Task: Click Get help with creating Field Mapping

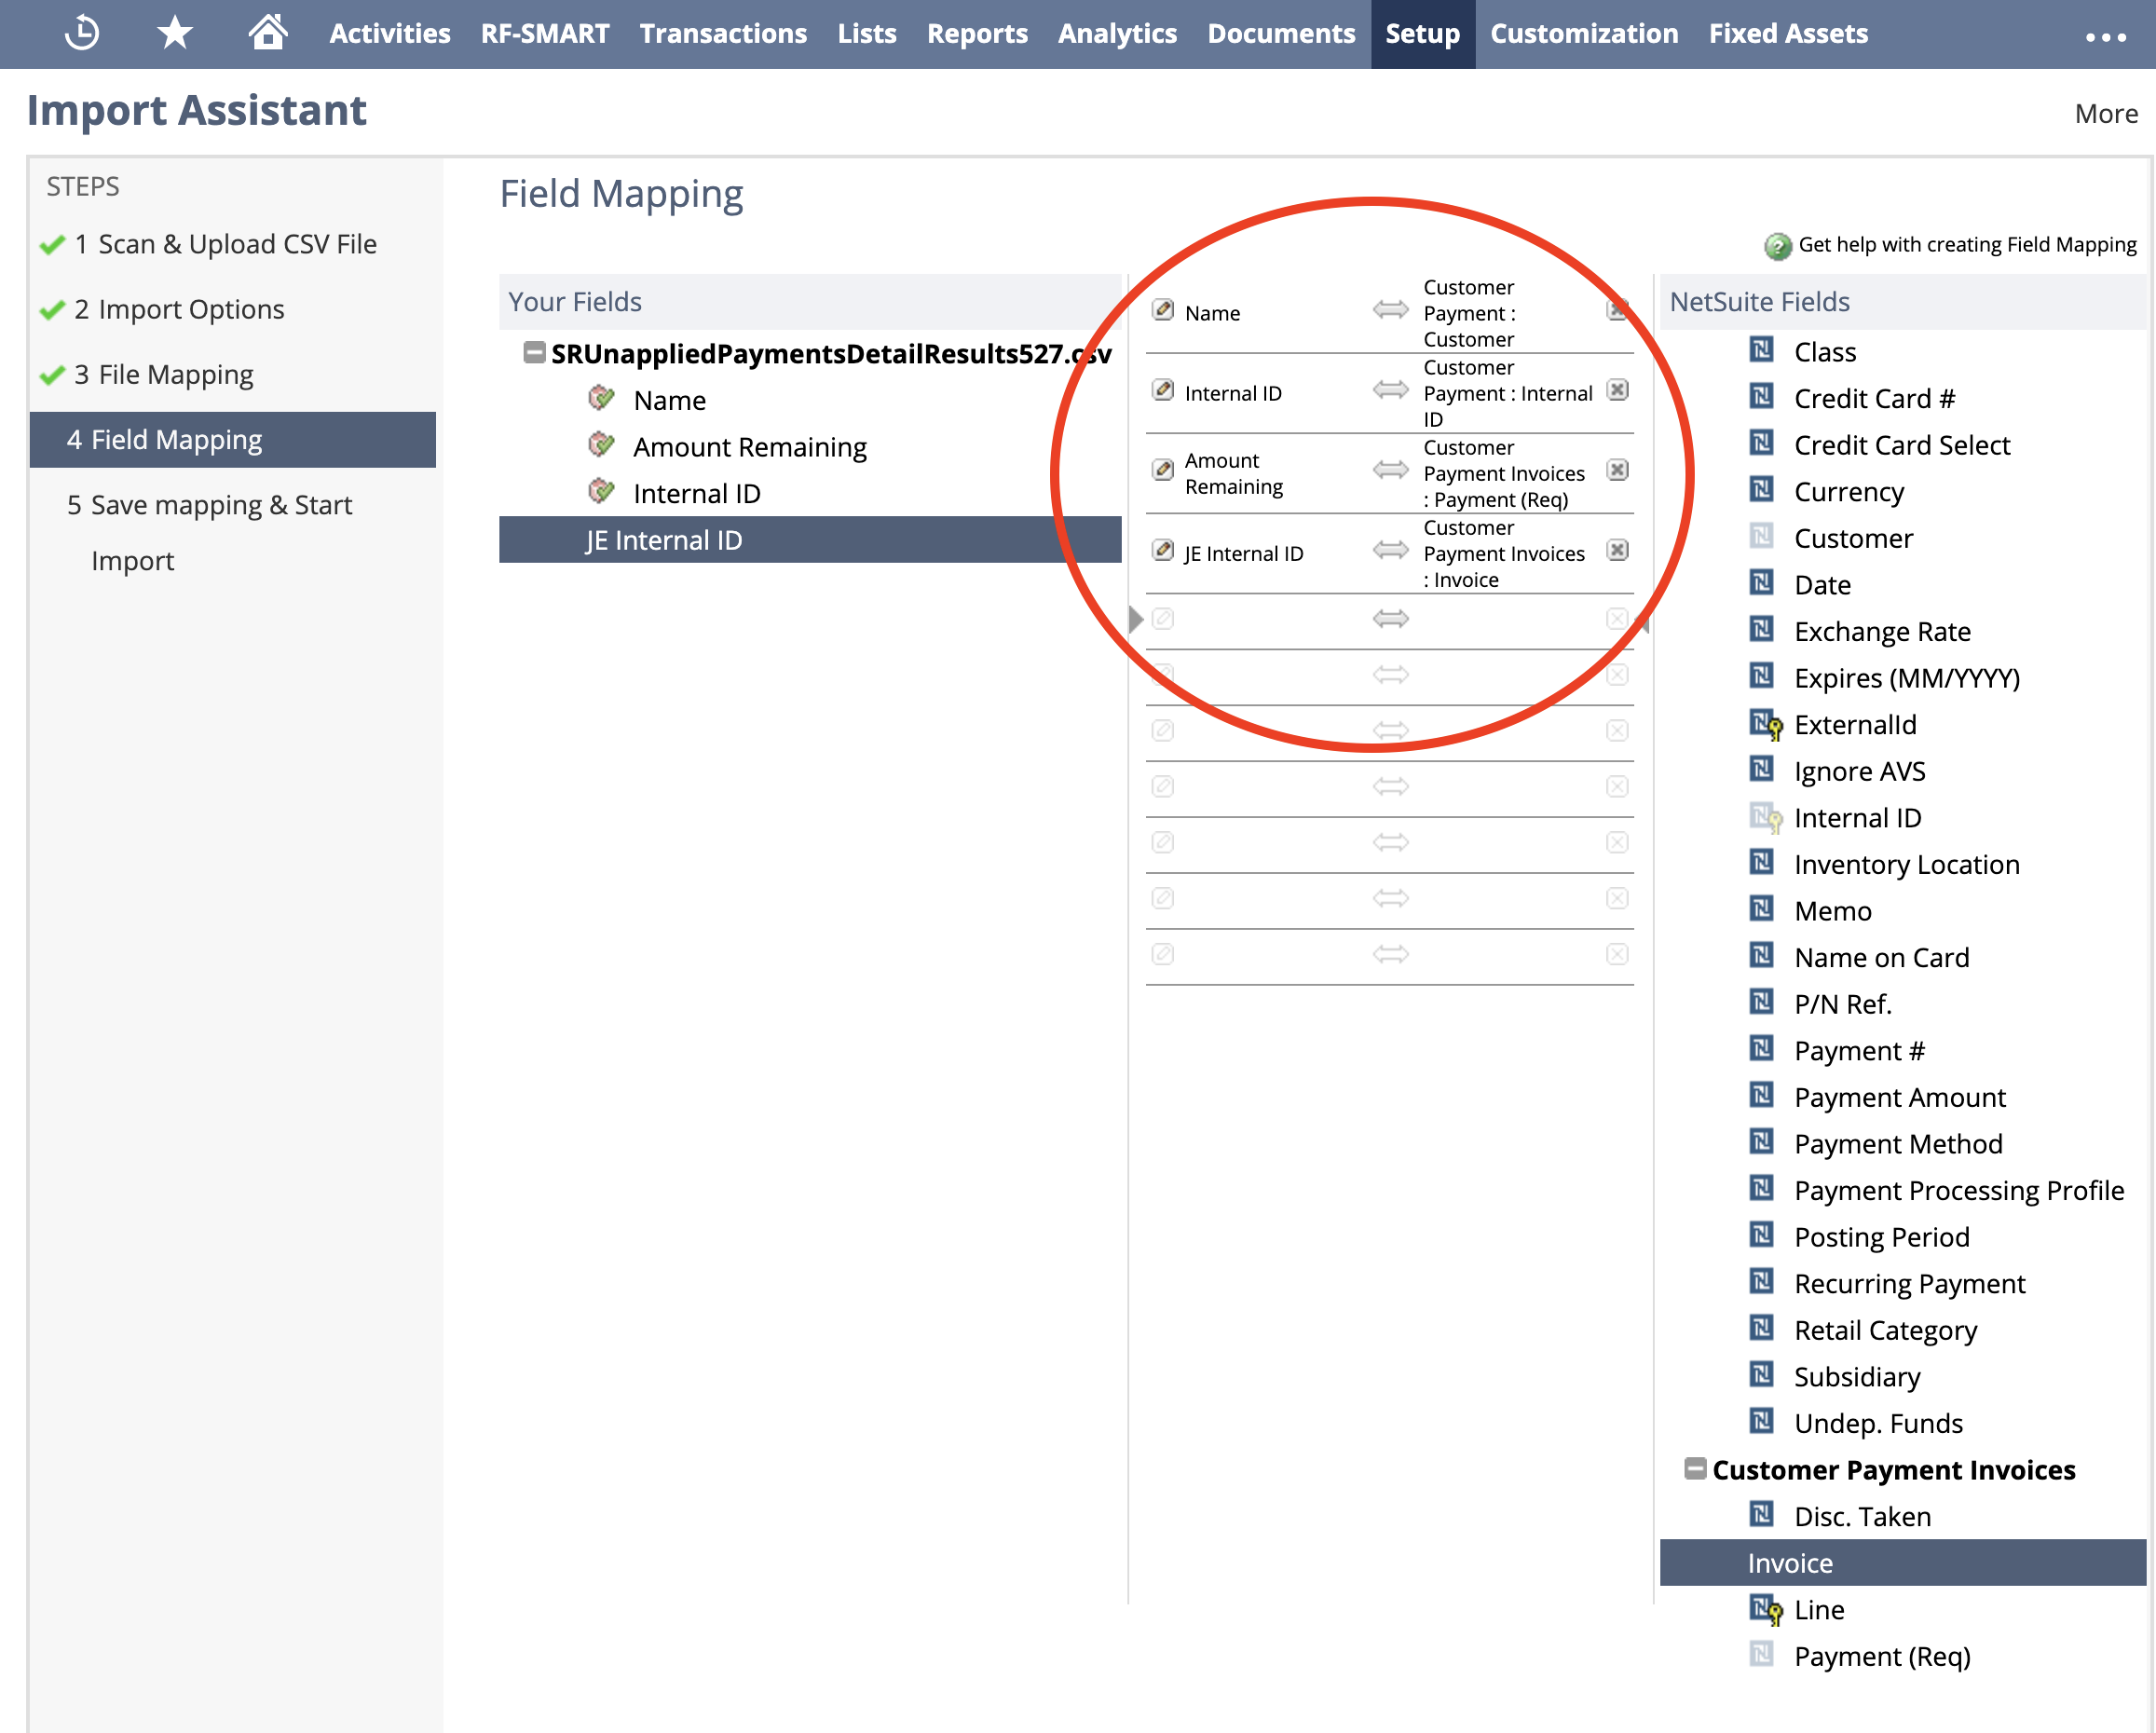Action: tap(1966, 245)
